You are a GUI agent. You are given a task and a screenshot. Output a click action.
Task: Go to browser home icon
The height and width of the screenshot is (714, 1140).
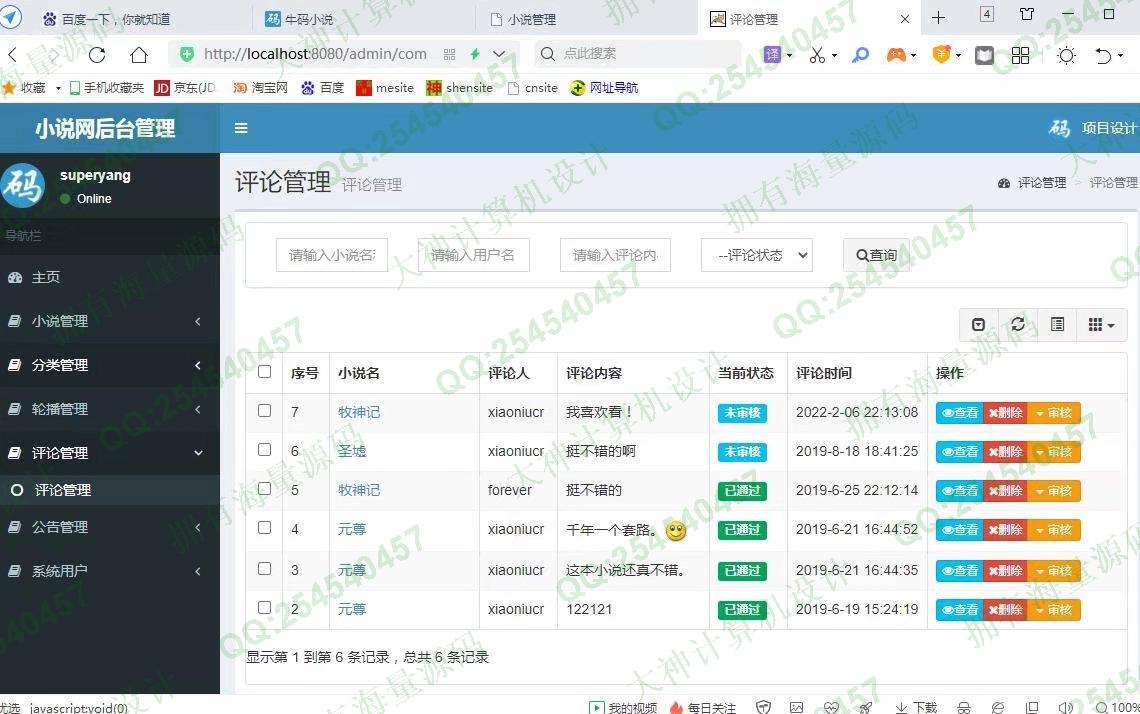139,55
